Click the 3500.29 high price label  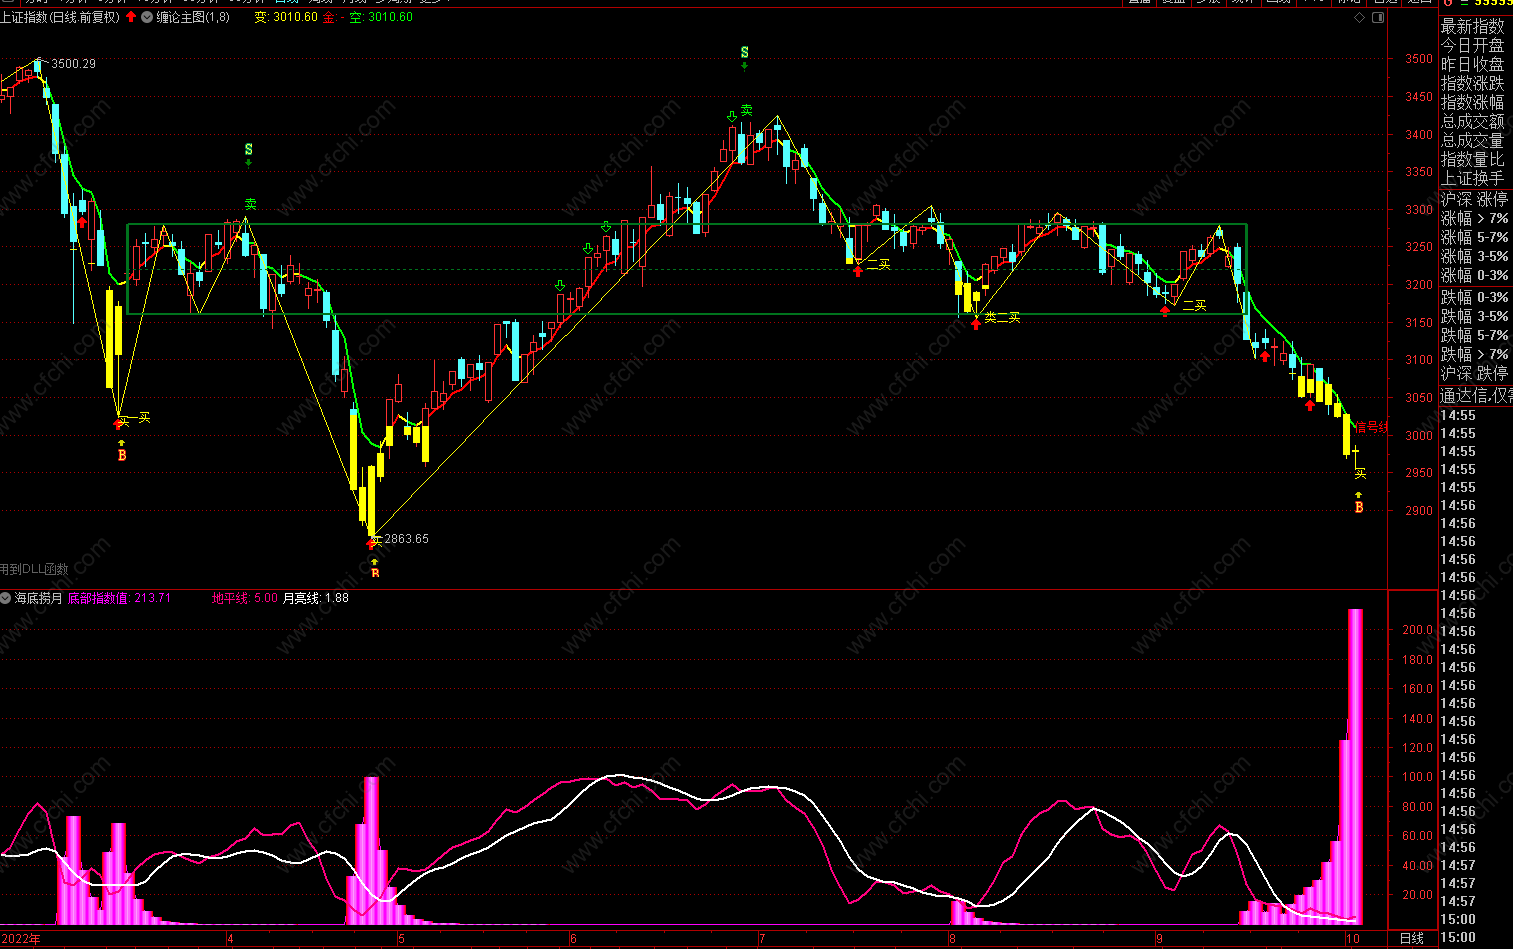tap(74, 64)
